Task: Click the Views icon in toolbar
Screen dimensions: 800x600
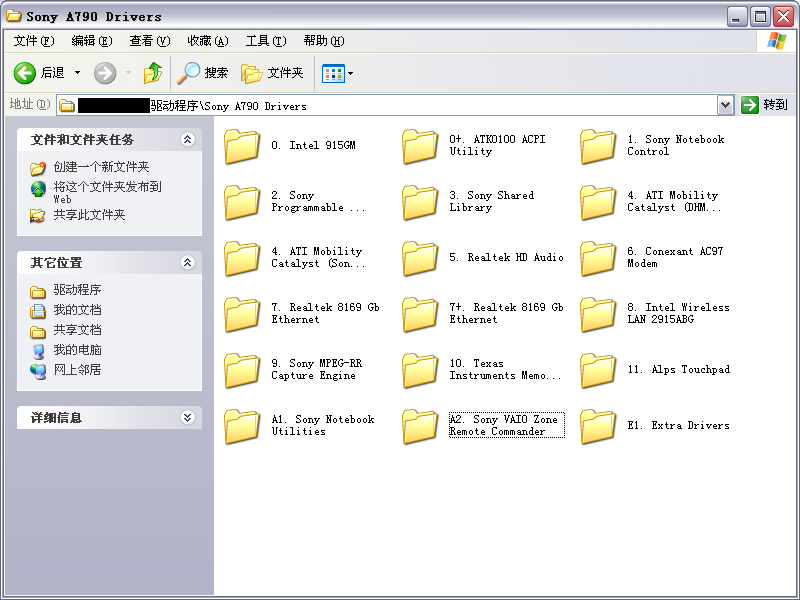Action: point(333,73)
